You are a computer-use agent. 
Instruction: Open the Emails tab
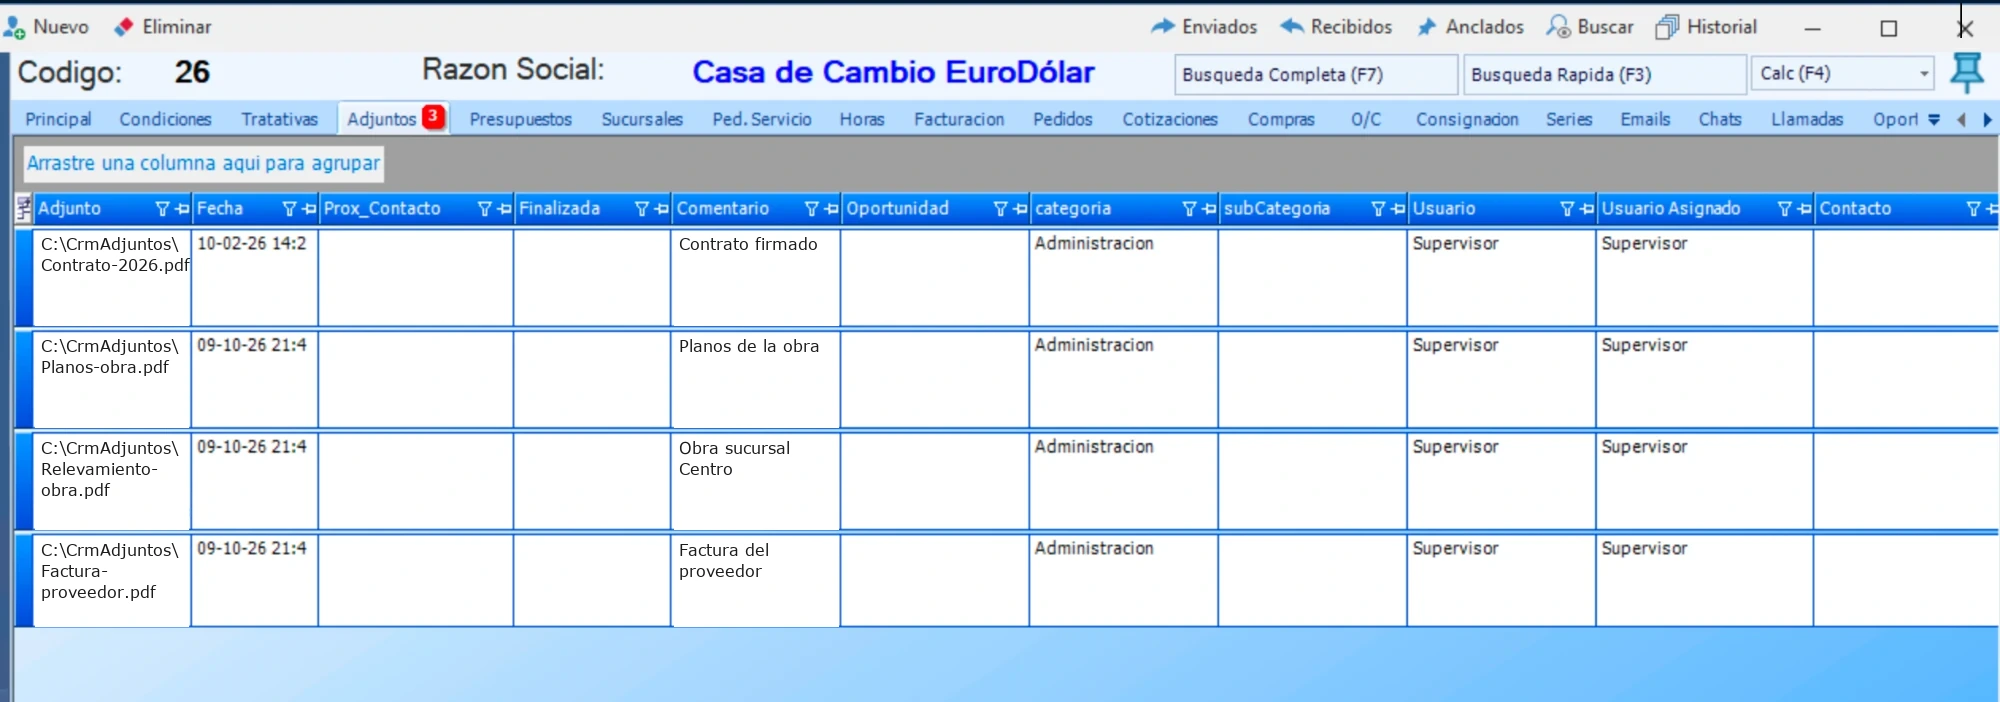pyautogui.click(x=1645, y=119)
